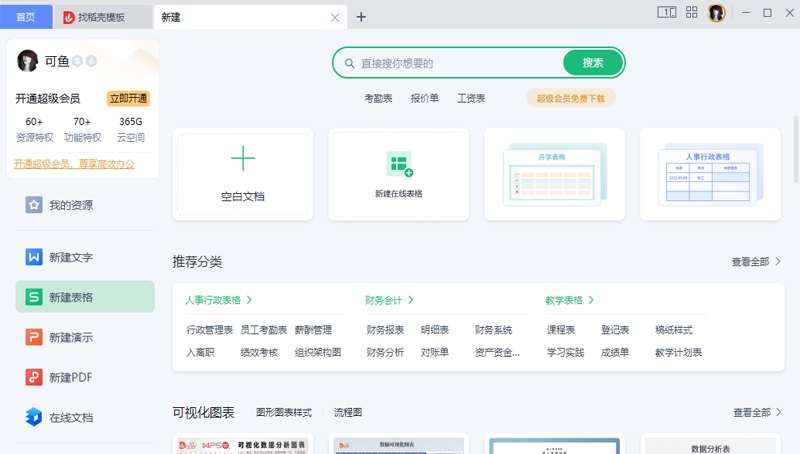Click the magnifier icon in search box
This screenshot has height=454, width=800.
coord(349,63)
